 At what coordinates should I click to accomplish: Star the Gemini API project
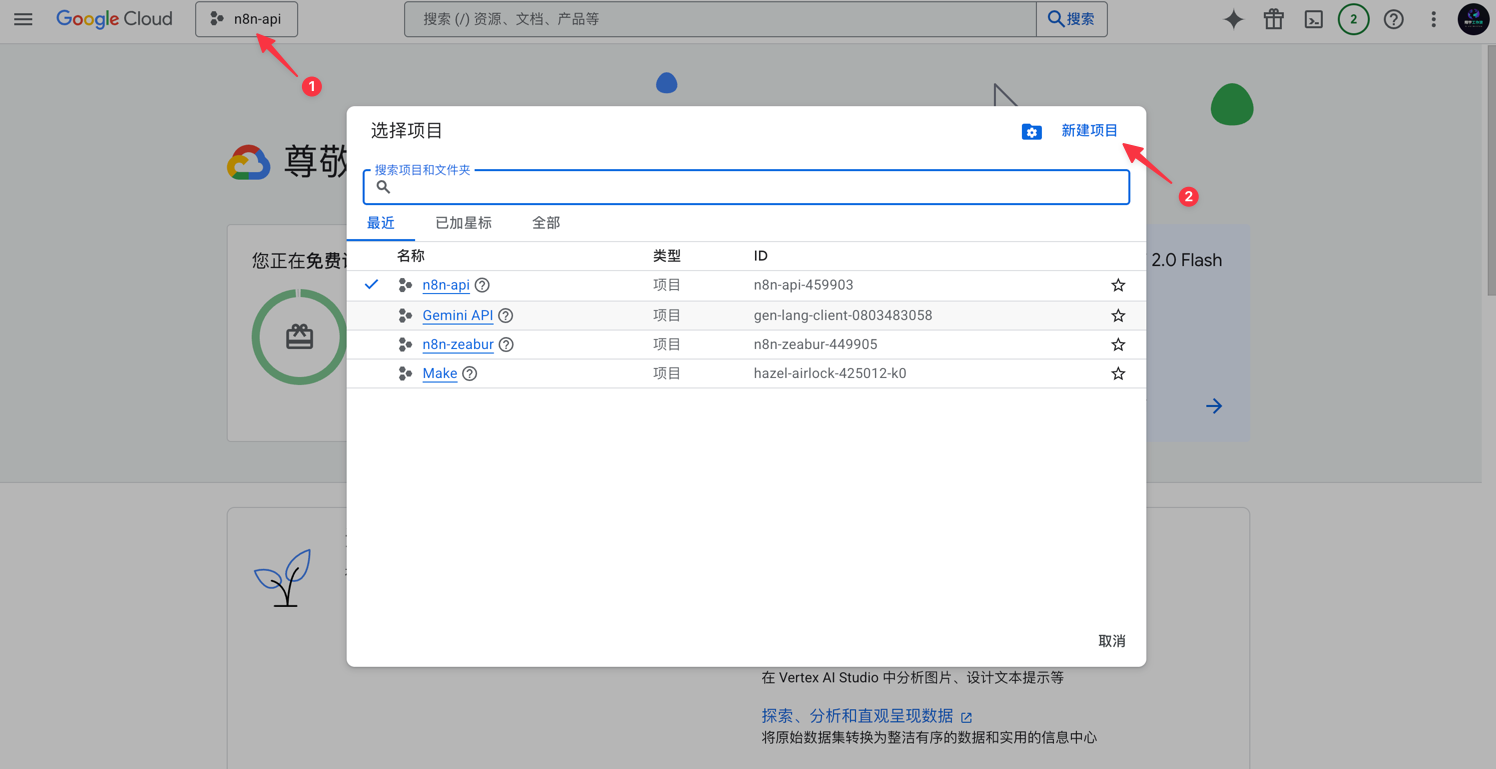(1118, 314)
